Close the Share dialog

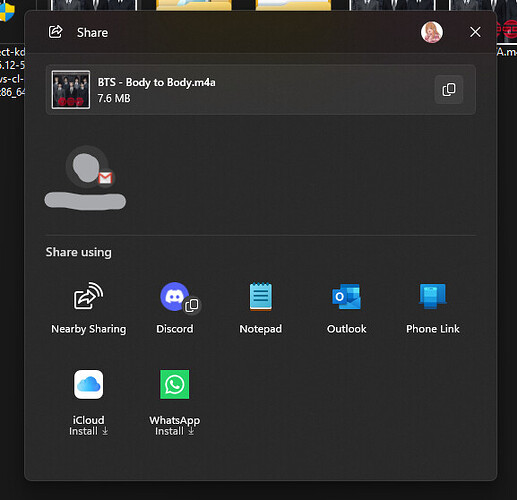click(x=475, y=32)
